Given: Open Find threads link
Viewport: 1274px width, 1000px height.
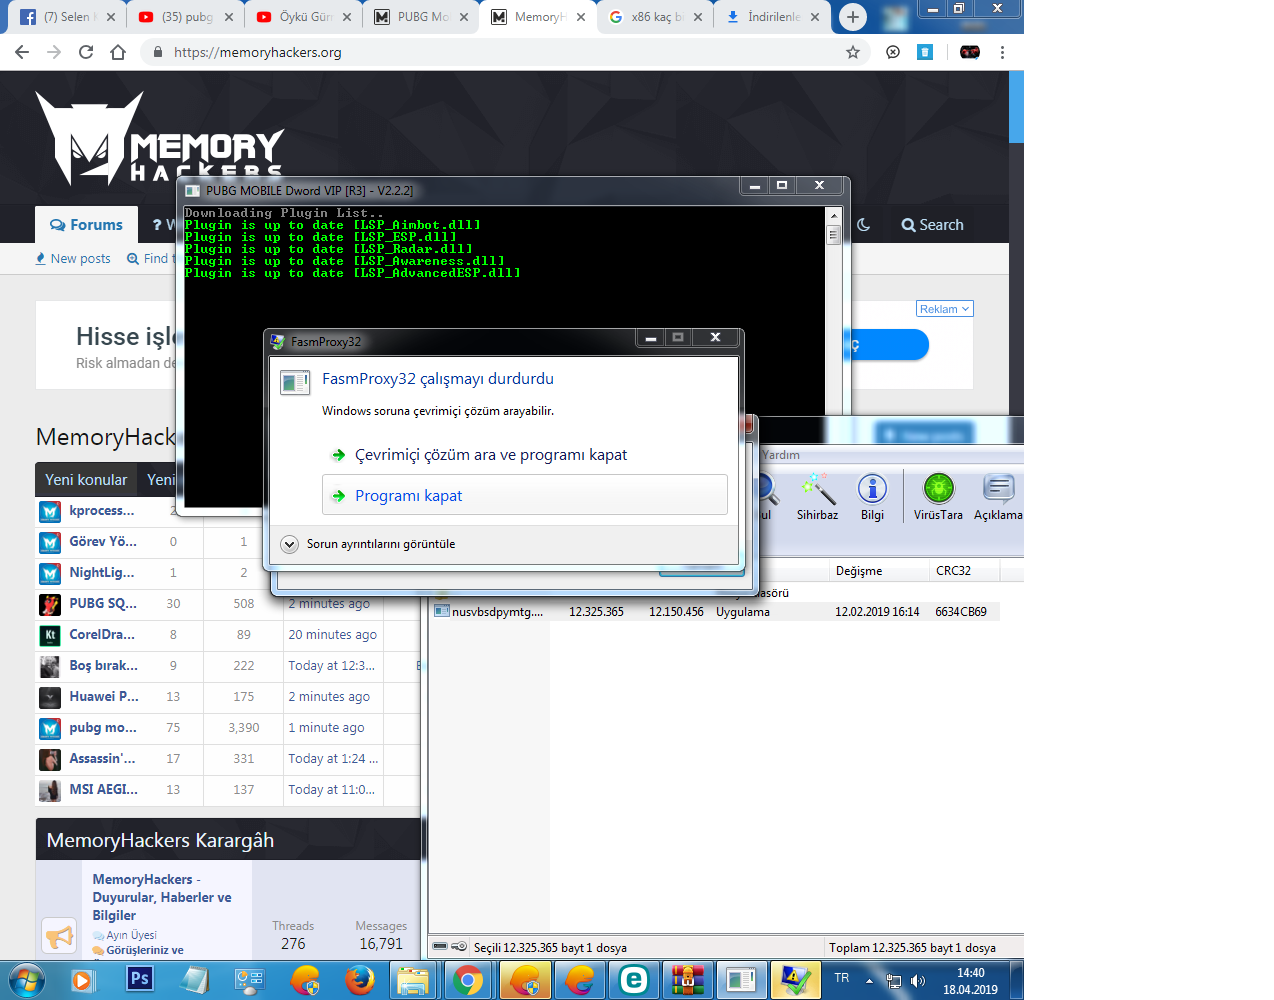Looking at the screenshot, I should (x=152, y=258).
